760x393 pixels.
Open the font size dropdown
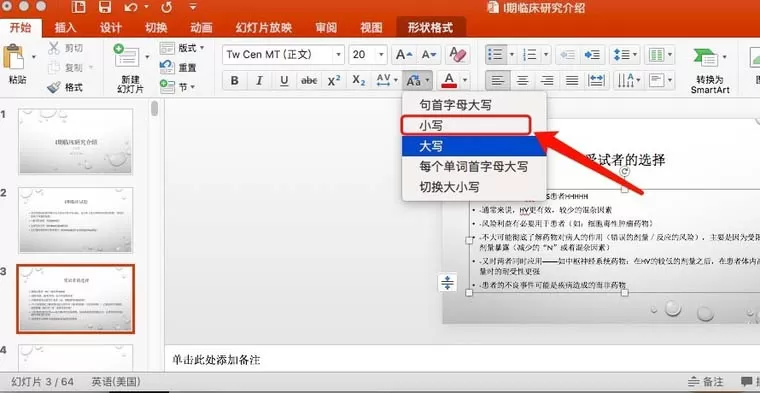click(381, 54)
